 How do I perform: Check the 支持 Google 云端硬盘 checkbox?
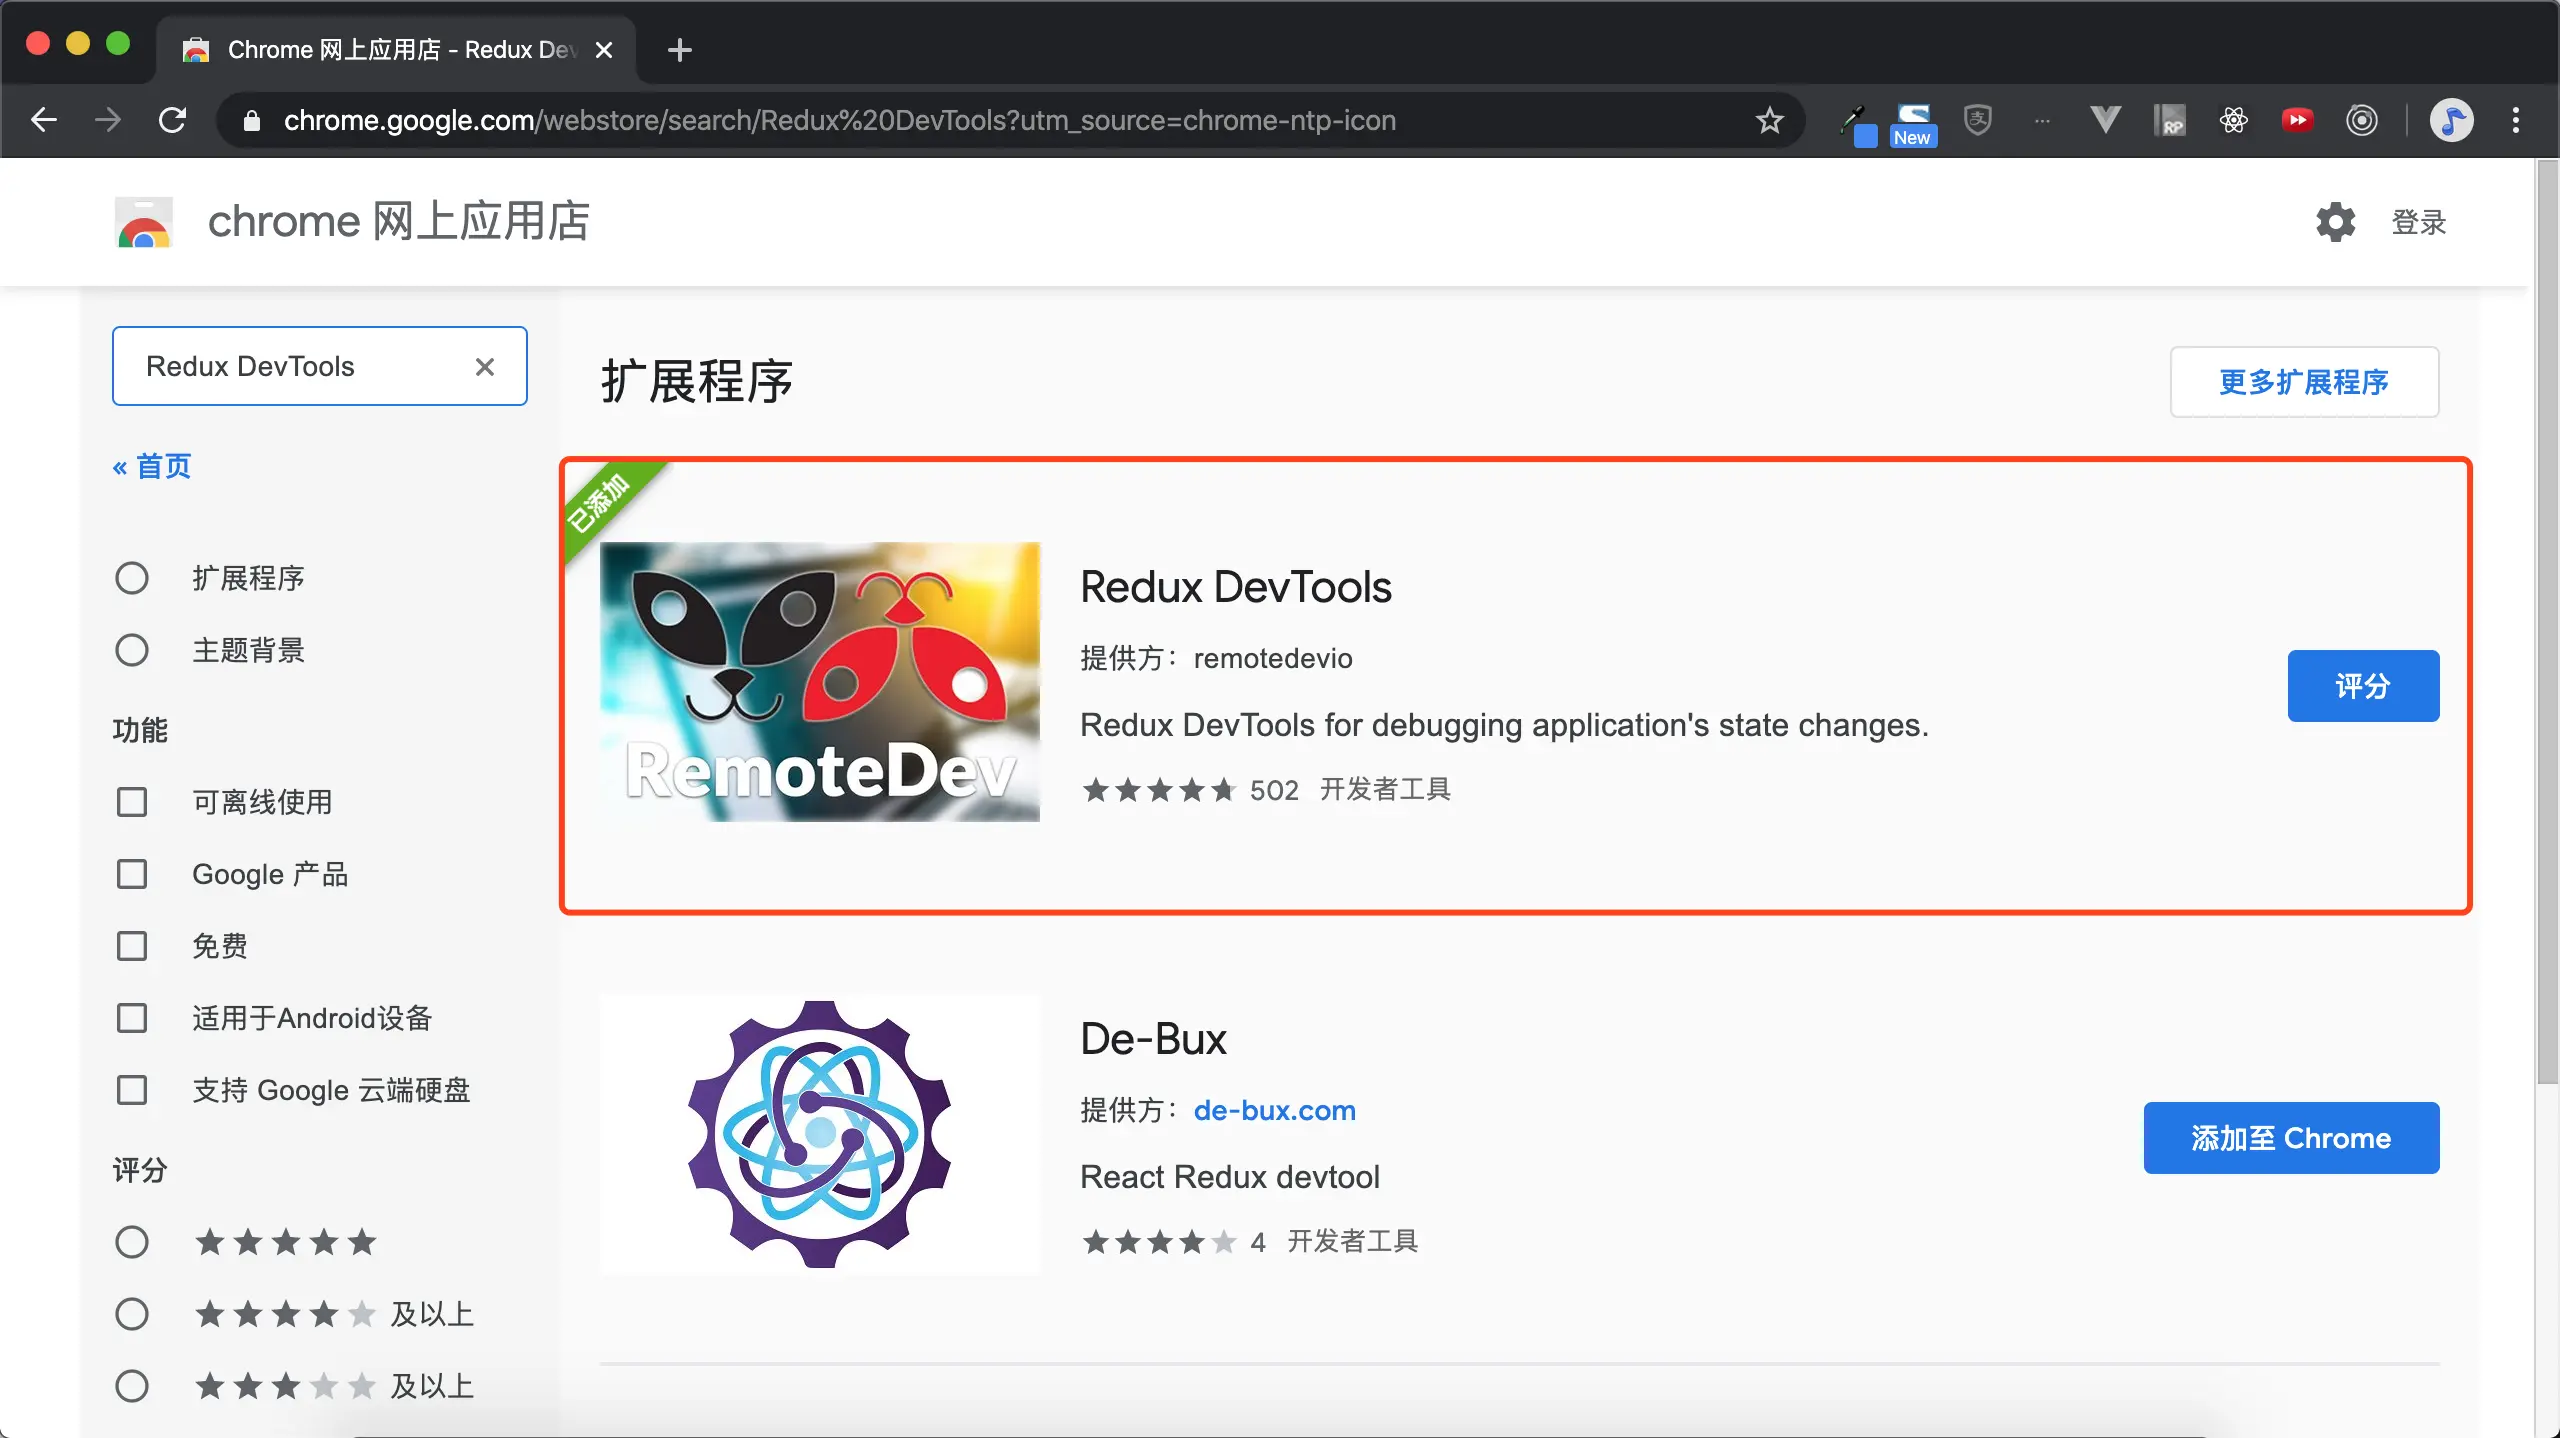point(132,1090)
